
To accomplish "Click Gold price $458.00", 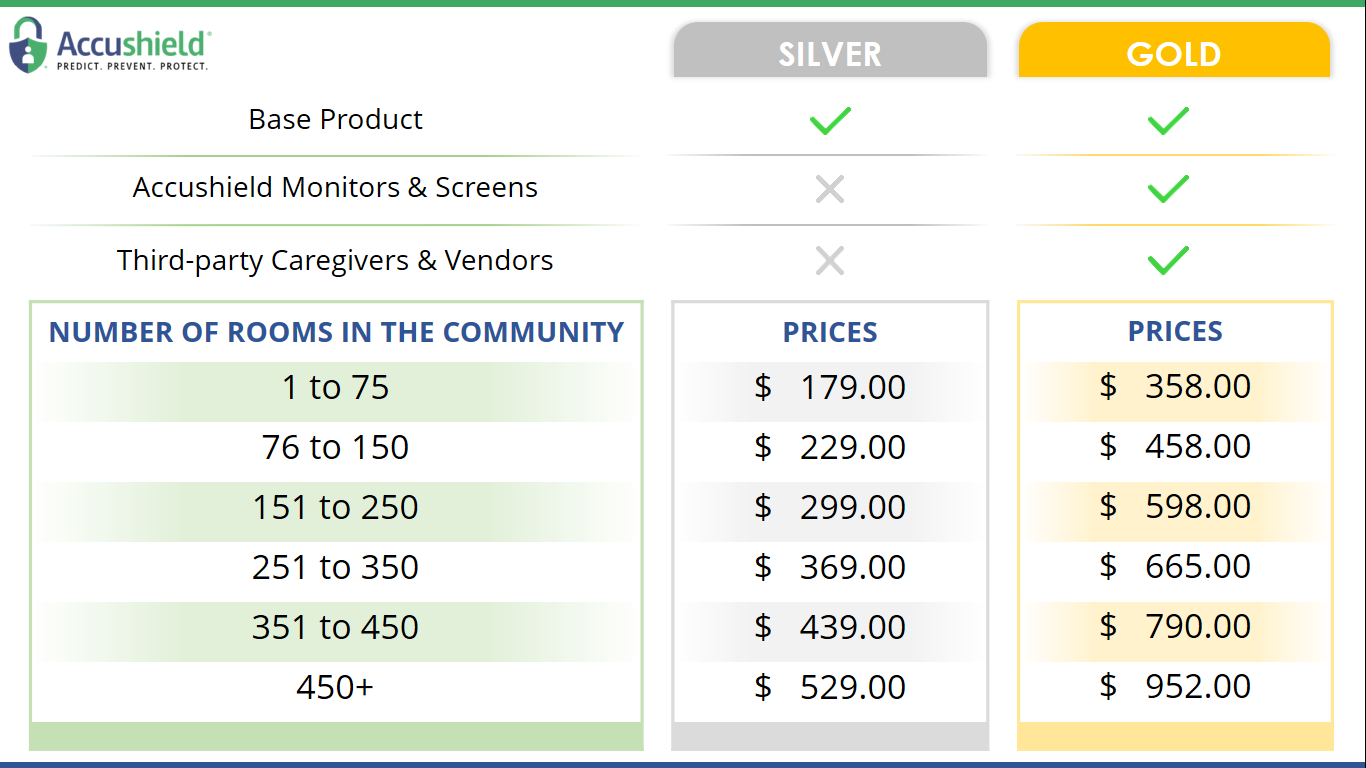I will [x=1175, y=447].
